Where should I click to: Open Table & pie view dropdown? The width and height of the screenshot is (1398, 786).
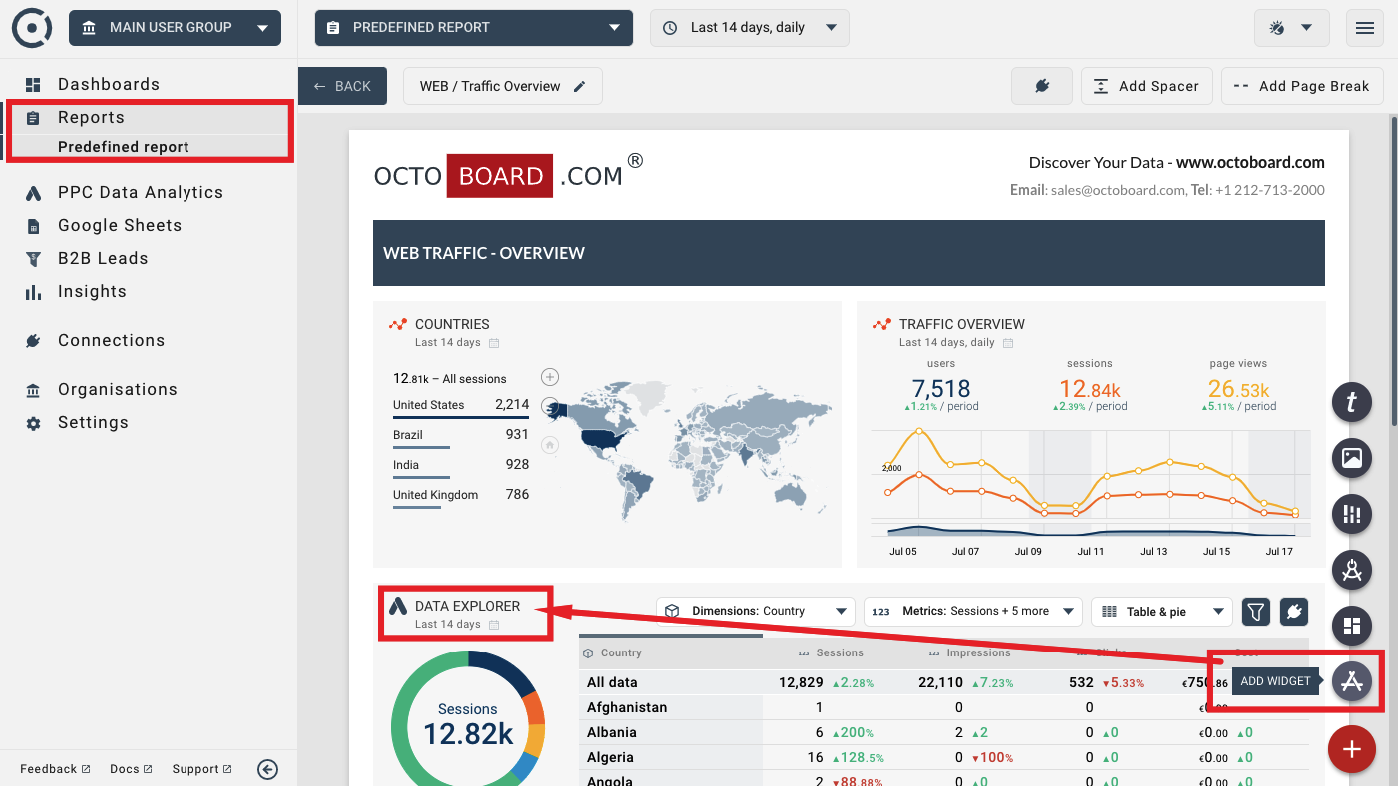(x=1162, y=611)
